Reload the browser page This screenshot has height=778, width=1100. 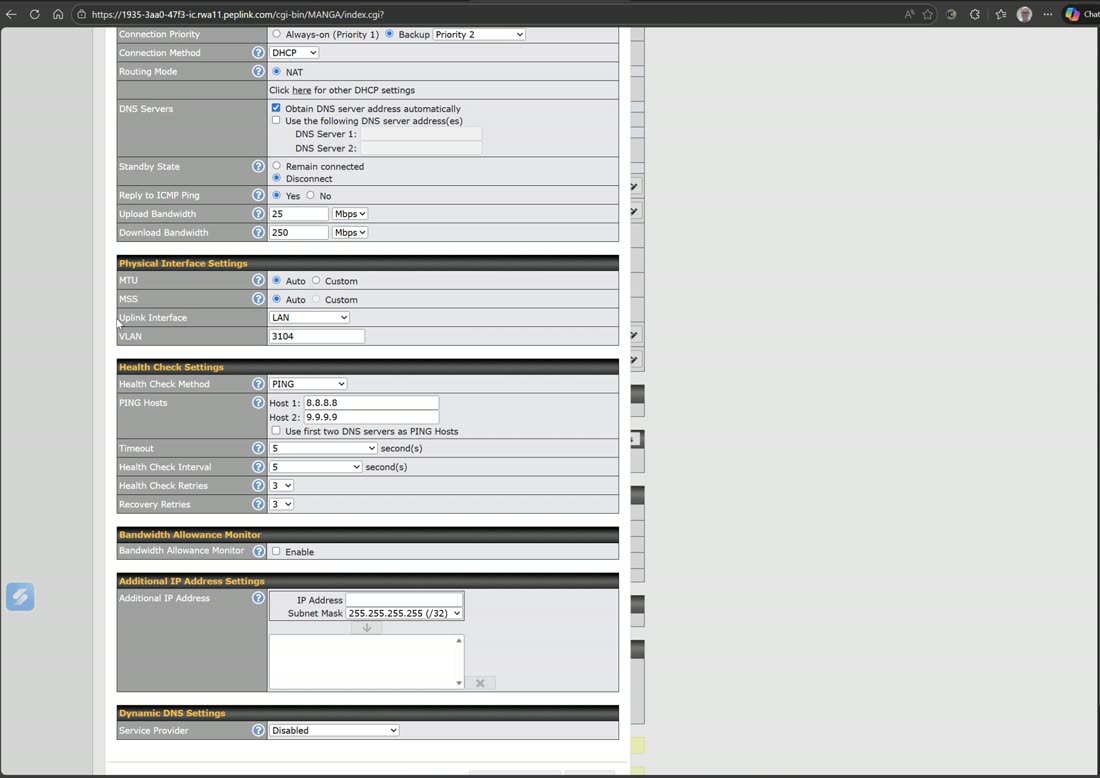tap(34, 14)
